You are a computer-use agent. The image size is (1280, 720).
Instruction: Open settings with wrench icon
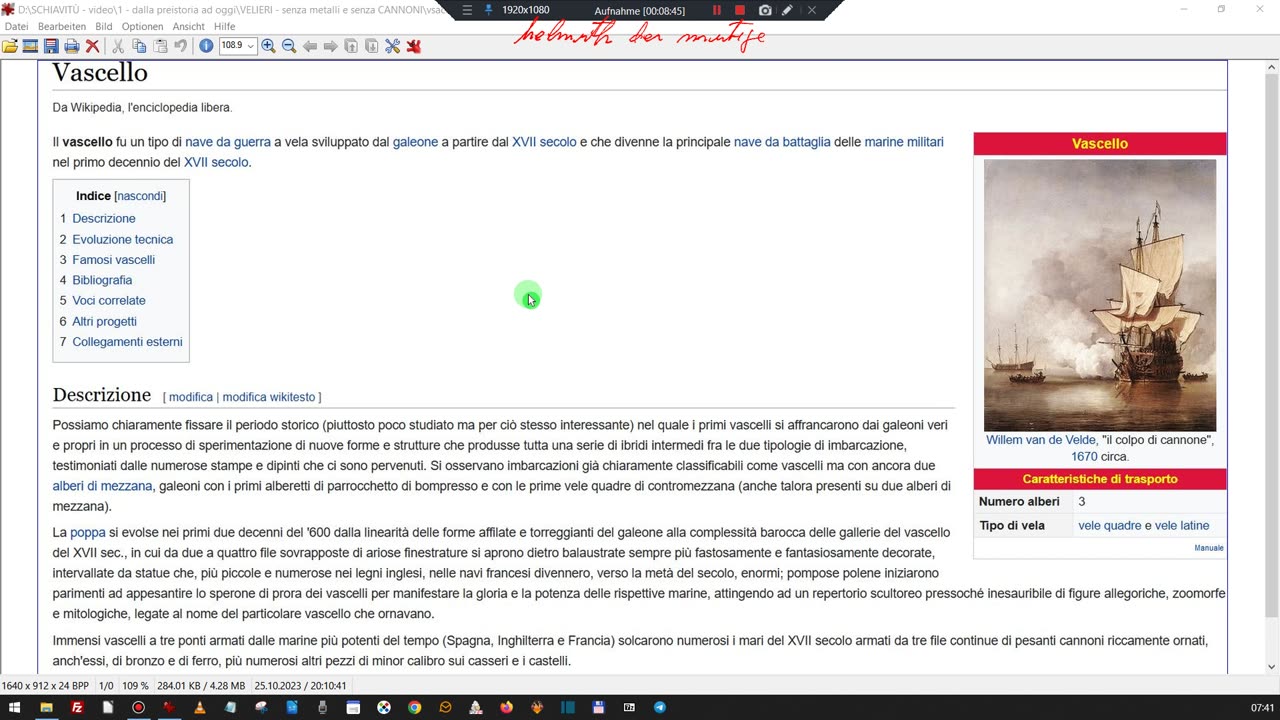tap(392, 46)
